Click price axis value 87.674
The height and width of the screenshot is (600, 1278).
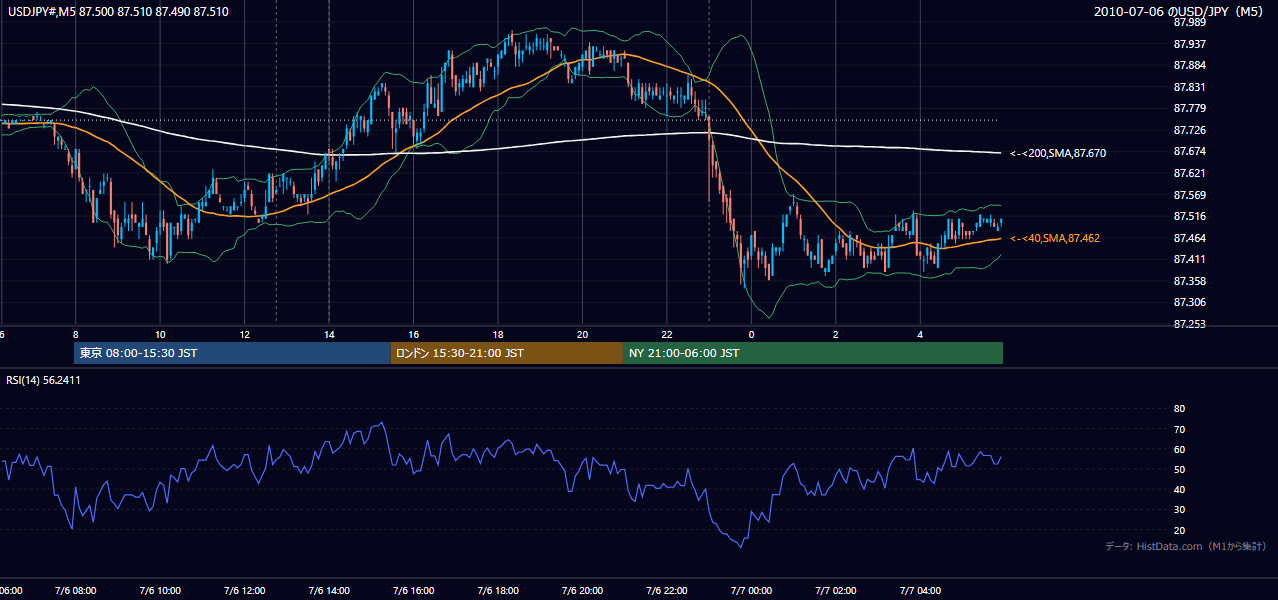1189,151
